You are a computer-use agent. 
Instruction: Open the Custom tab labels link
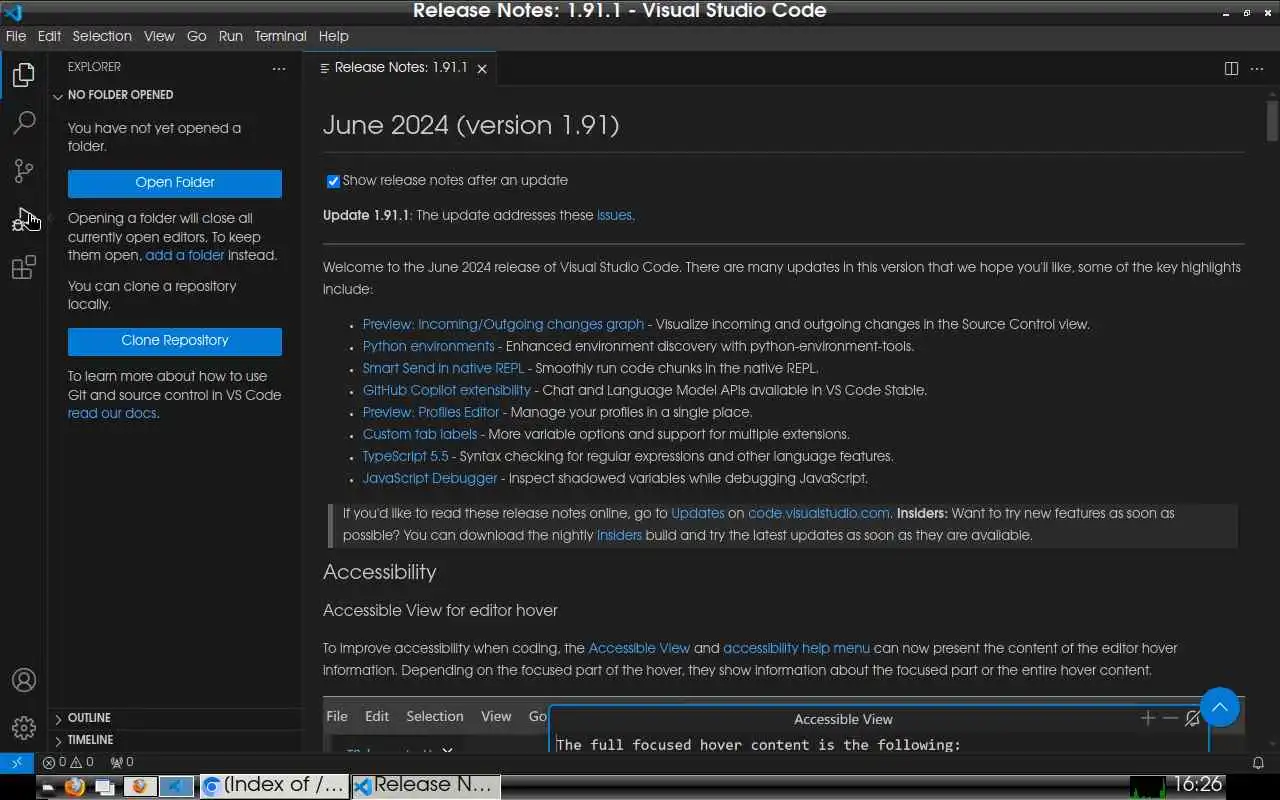point(420,434)
